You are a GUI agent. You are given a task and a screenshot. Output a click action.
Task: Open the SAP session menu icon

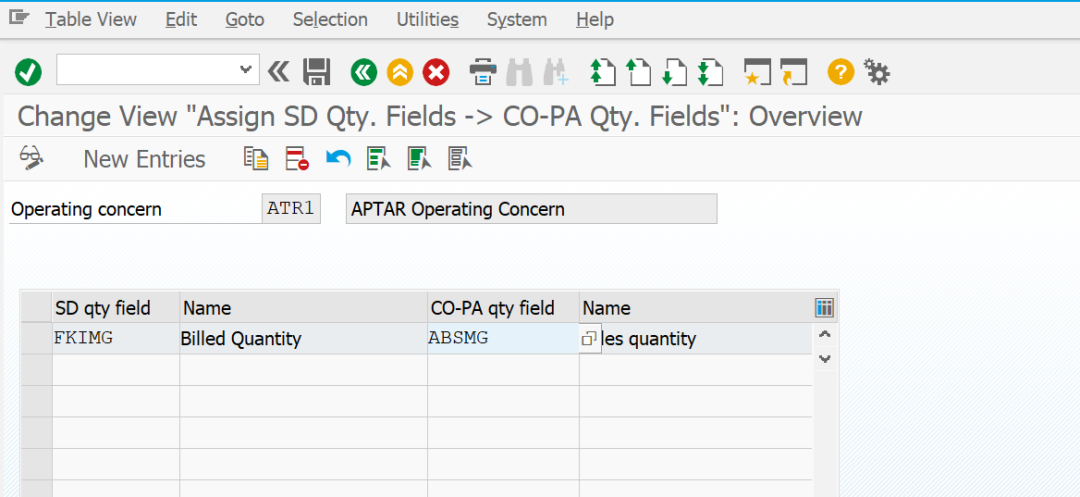click(19, 19)
